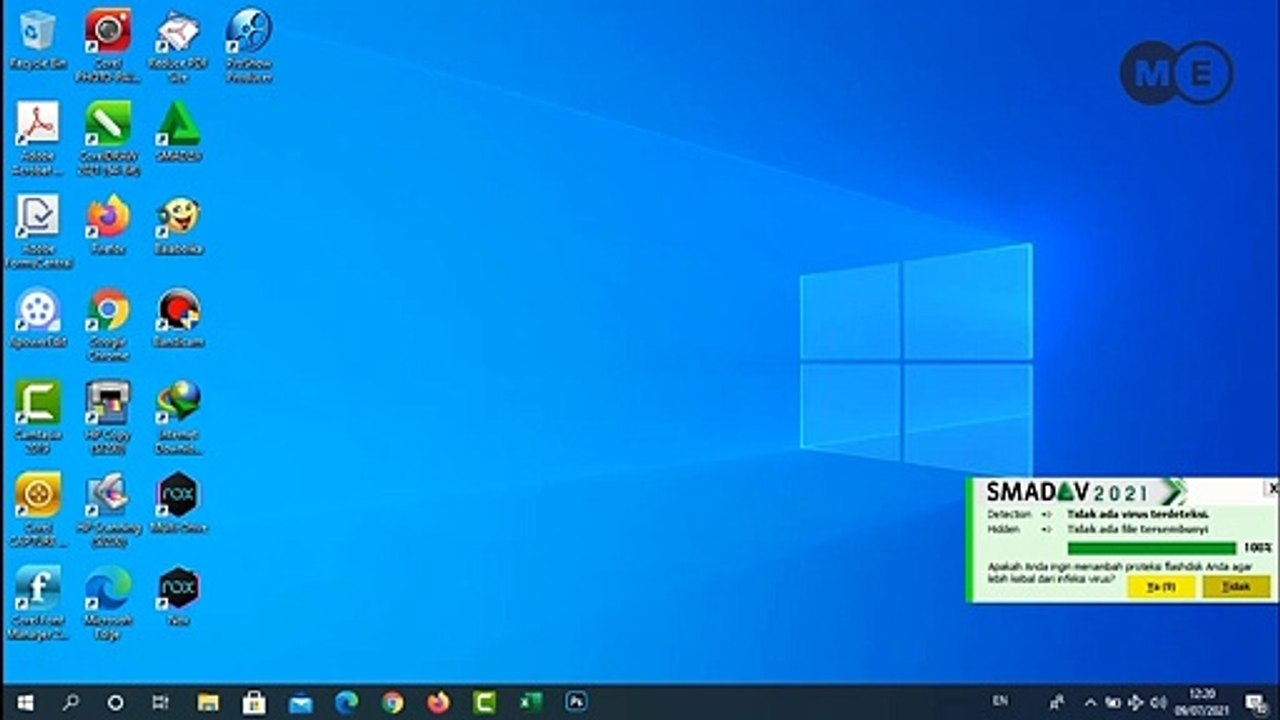The height and width of the screenshot is (720, 1280).
Task: Launch the Nox player desktop shortcut
Action: click(179, 595)
